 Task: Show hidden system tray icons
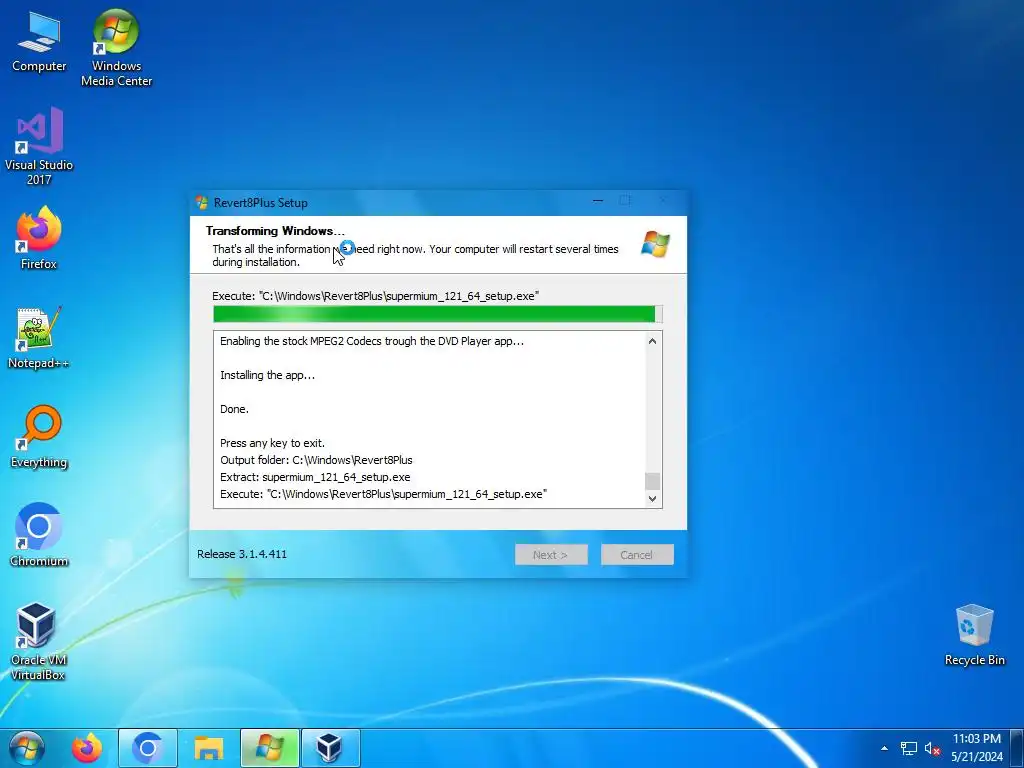point(884,748)
